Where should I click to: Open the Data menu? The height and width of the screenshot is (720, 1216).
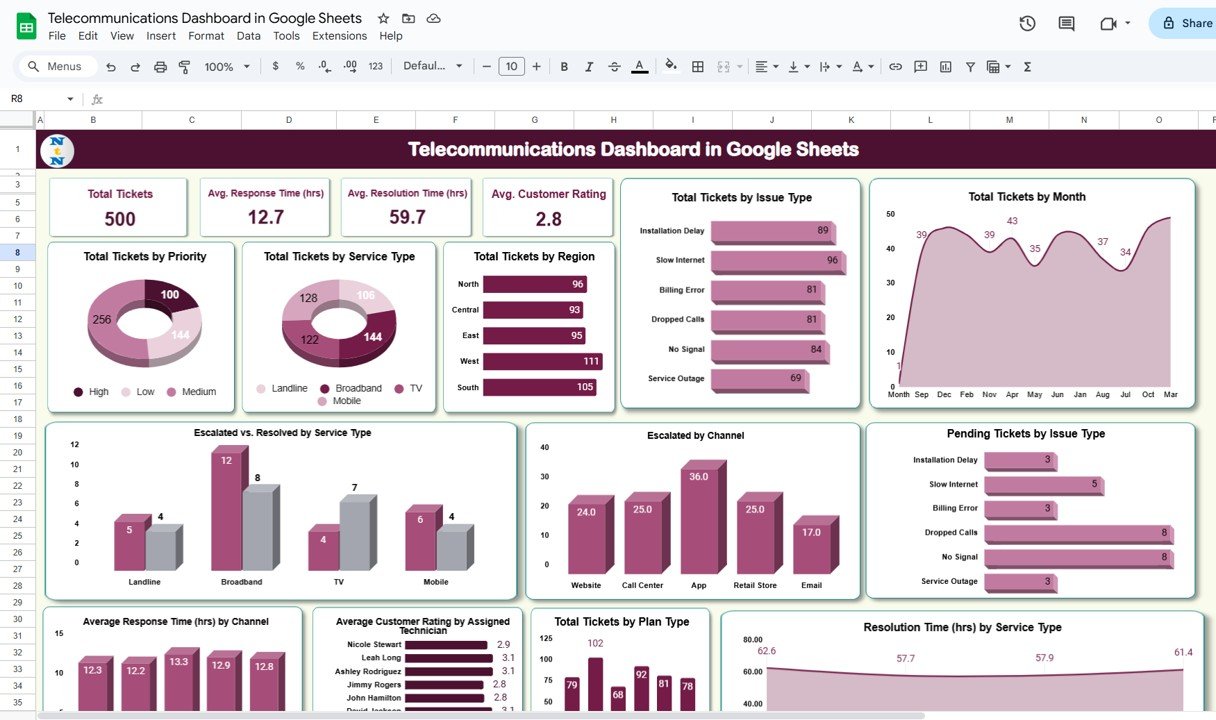click(x=249, y=36)
